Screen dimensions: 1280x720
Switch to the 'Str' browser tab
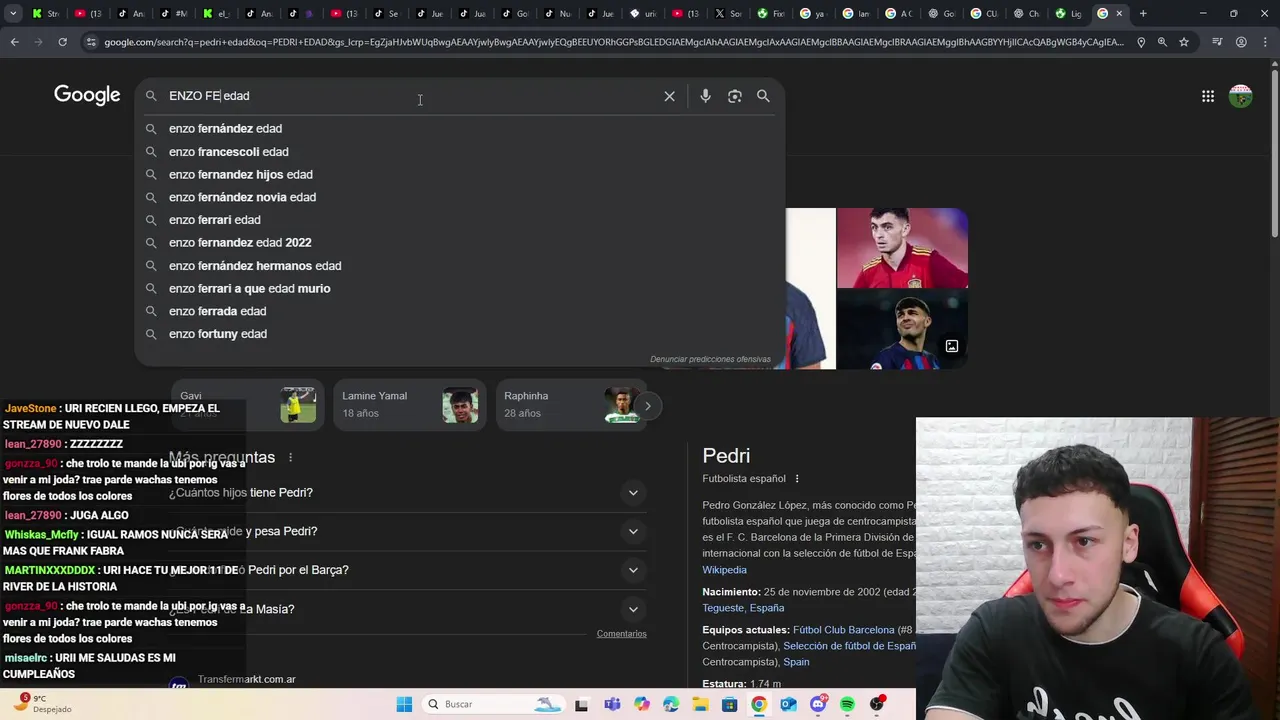tap(46, 13)
